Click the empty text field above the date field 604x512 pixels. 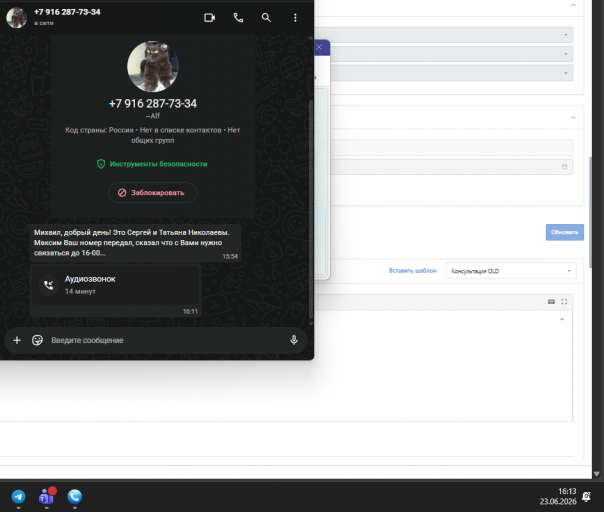click(x=451, y=148)
